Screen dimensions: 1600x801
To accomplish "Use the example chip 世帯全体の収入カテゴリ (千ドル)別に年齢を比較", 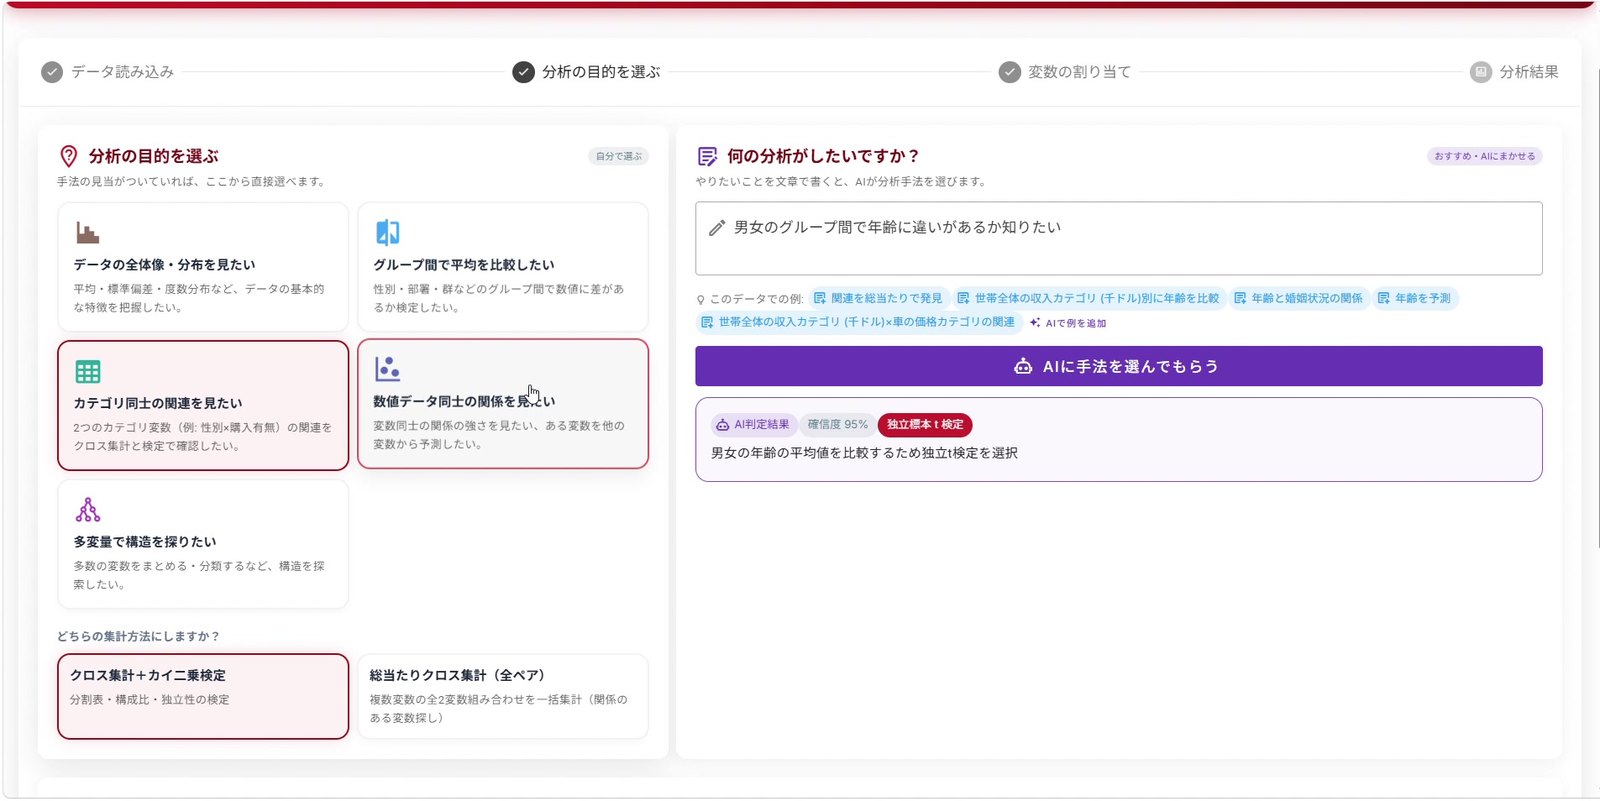I will tap(1089, 298).
